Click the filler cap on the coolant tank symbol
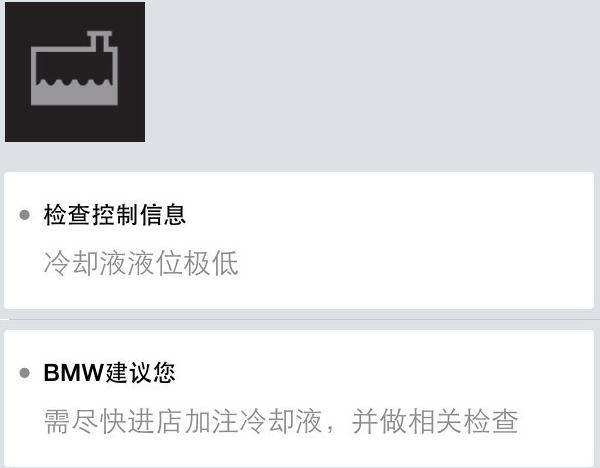The width and height of the screenshot is (600, 468). point(99,39)
